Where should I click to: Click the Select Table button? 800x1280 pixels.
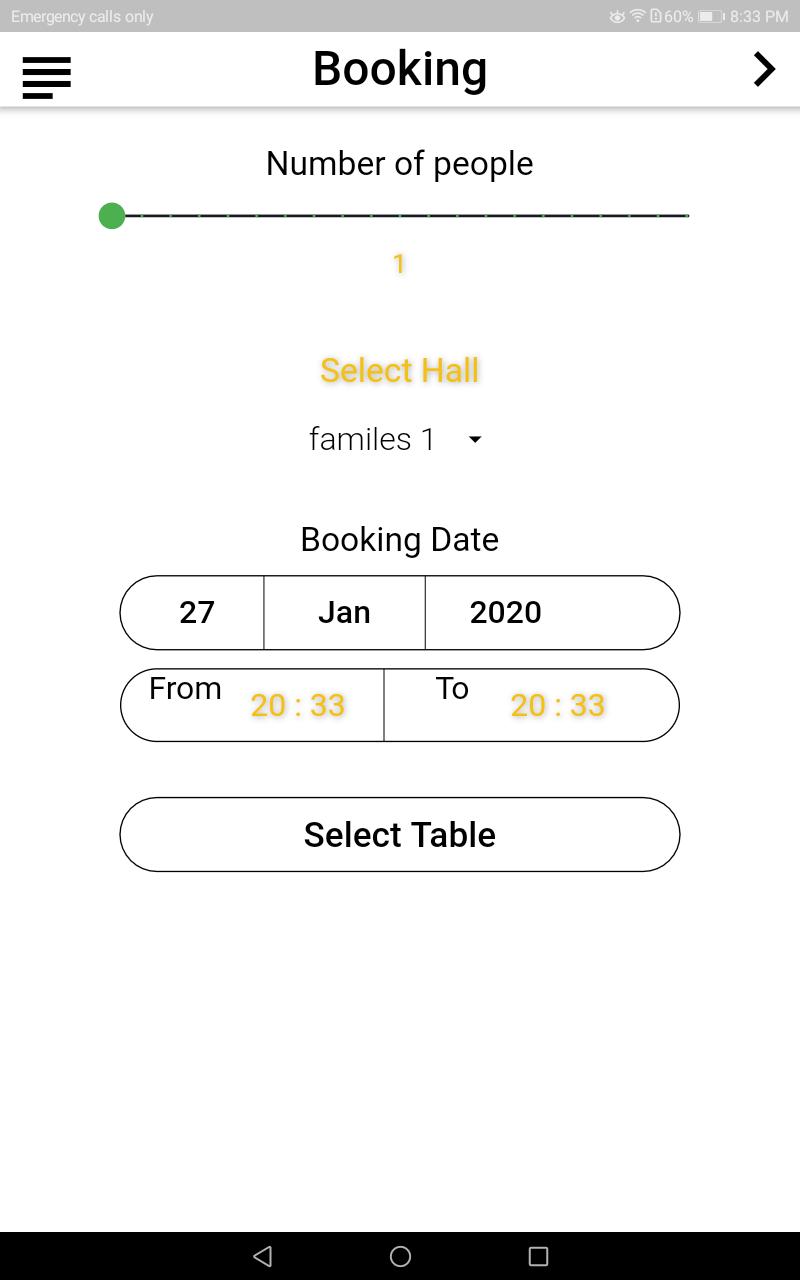[400, 834]
